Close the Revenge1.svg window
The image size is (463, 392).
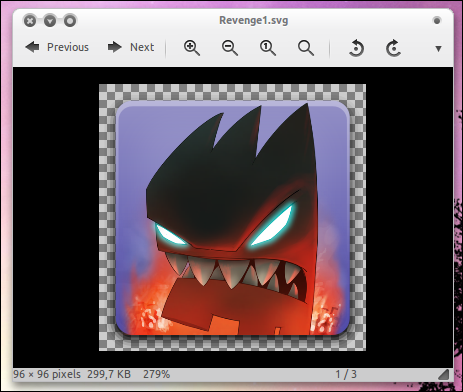[x=30, y=21]
